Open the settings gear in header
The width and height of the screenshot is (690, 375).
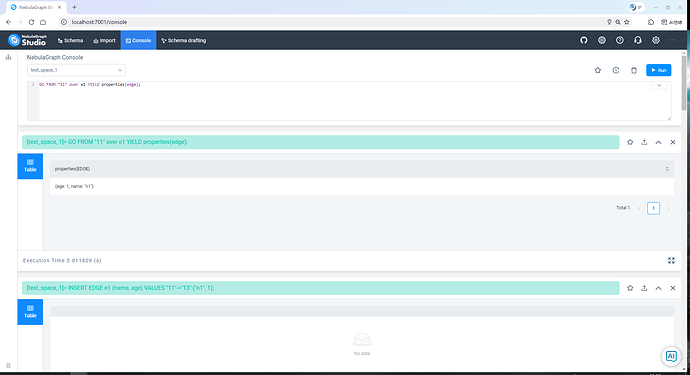click(656, 40)
